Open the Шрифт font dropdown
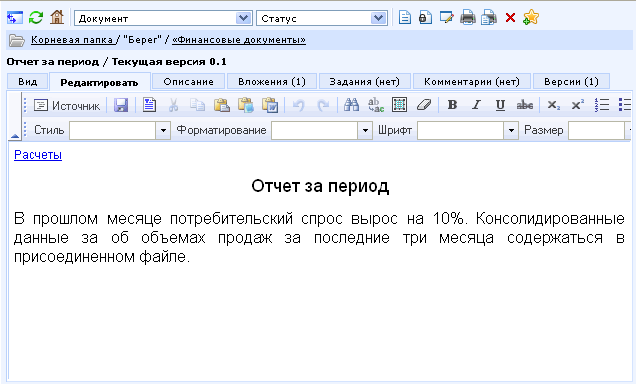 tap(468, 131)
